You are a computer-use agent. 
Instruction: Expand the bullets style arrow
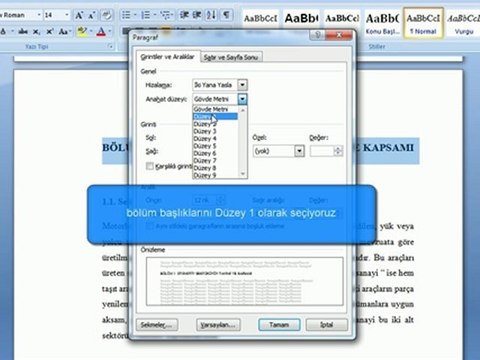[x=135, y=15]
